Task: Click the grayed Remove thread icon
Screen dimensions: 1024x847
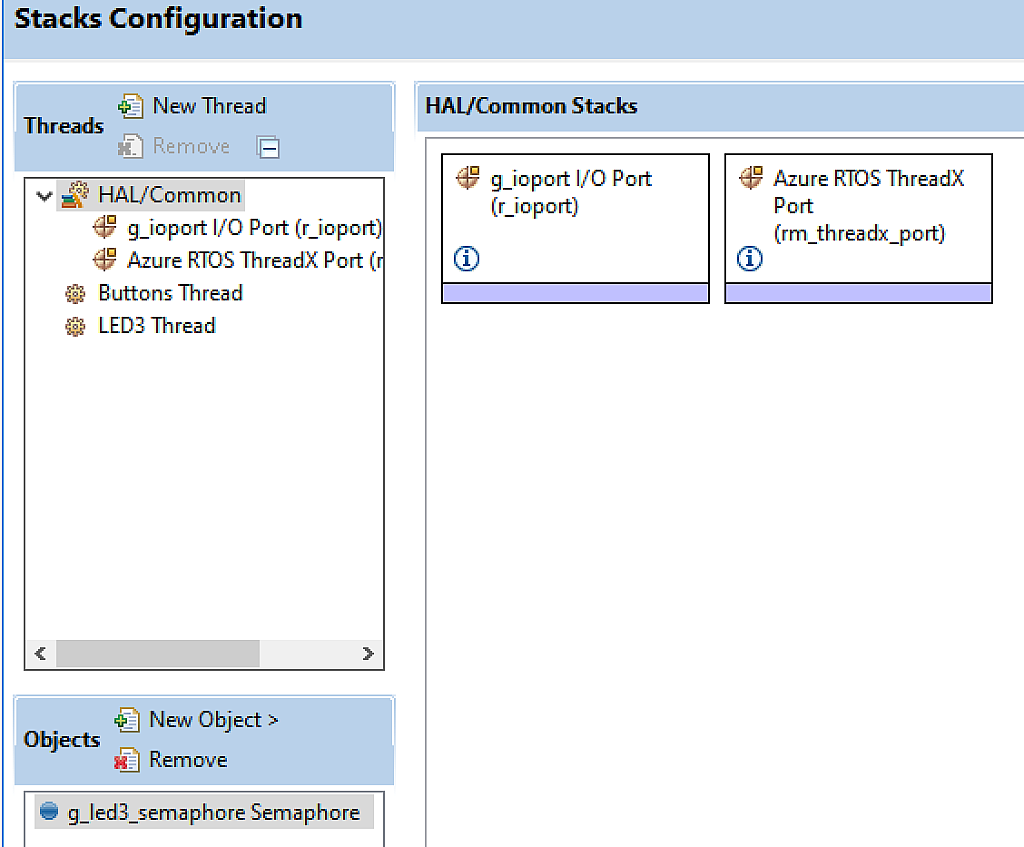Action: (x=131, y=145)
